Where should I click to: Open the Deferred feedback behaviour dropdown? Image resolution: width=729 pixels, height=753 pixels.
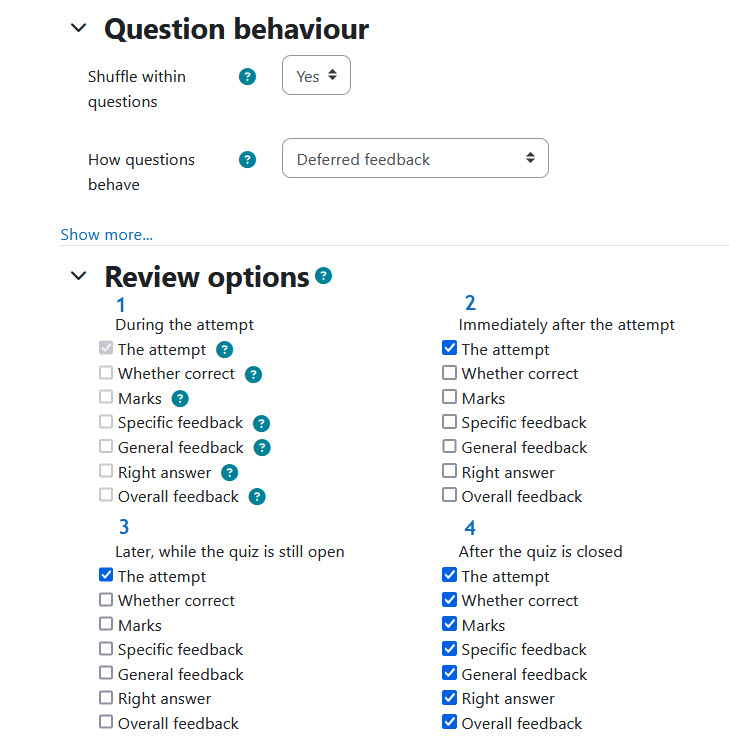coord(415,158)
